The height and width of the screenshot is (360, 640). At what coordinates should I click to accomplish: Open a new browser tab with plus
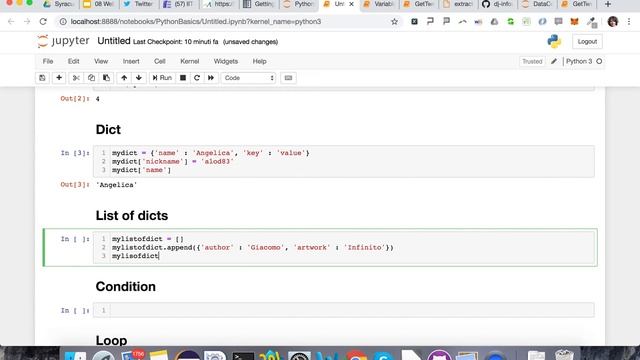[x=608, y=4]
